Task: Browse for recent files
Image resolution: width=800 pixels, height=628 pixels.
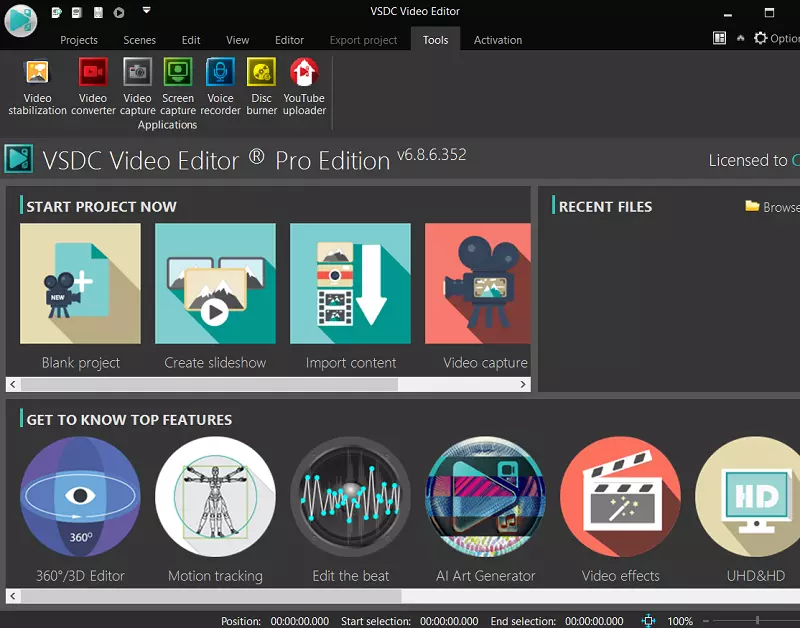Action: [x=772, y=207]
